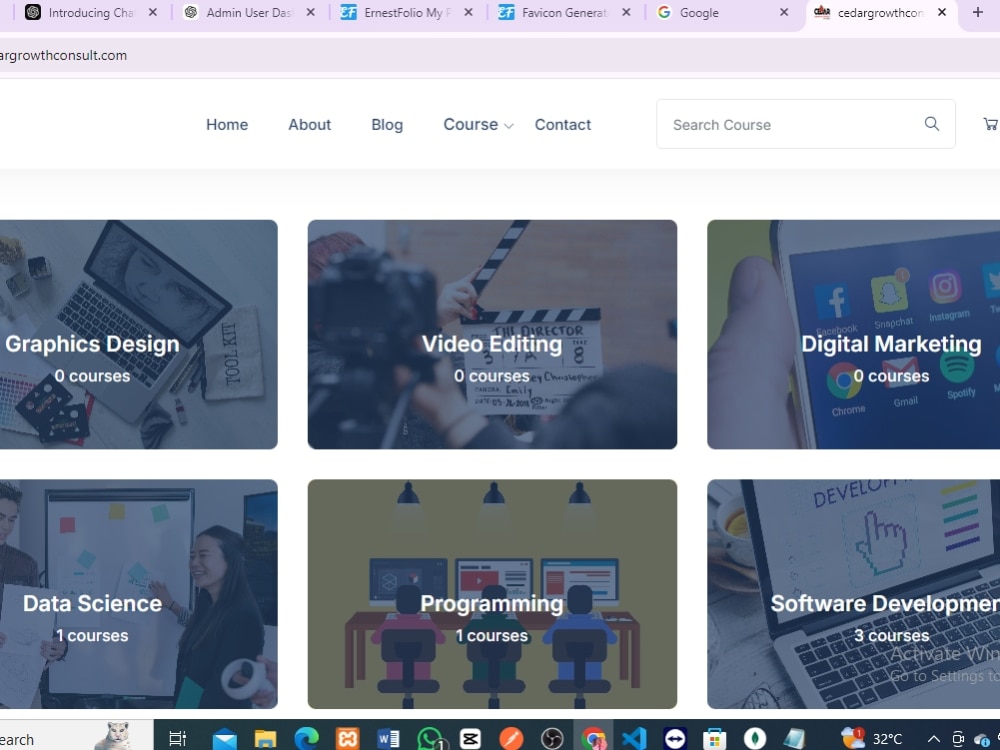Close the Admin User Dashboard tab
This screenshot has height=750, width=1000.
(311, 12)
